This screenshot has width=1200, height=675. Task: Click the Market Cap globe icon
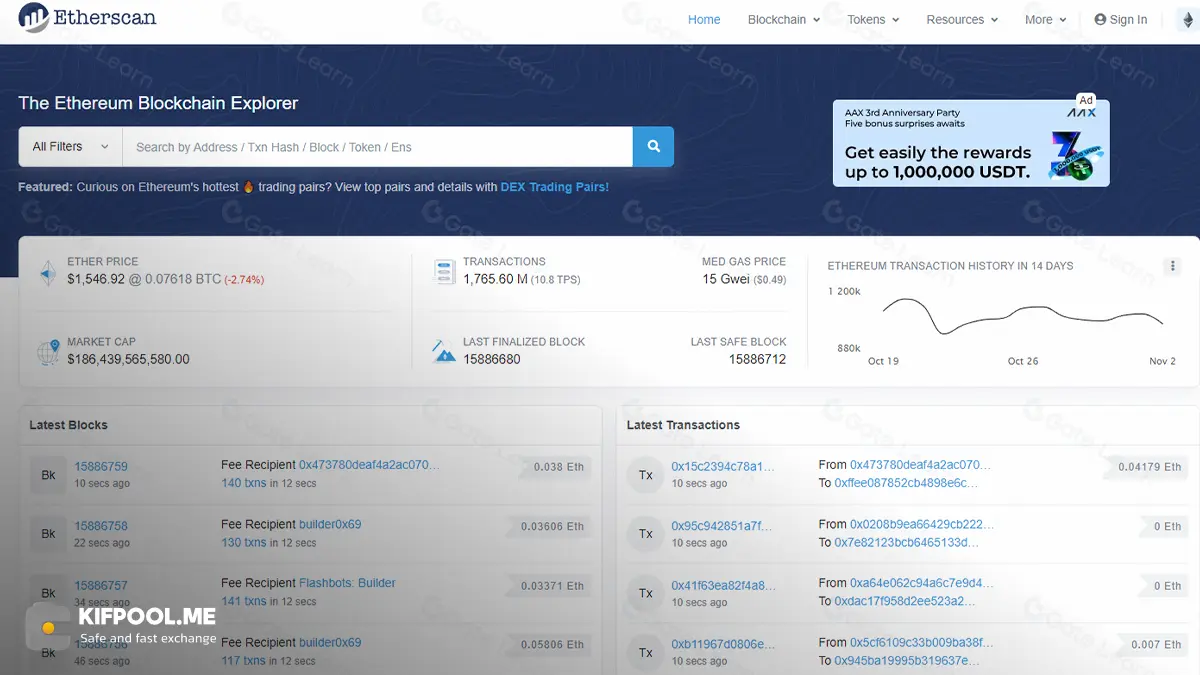coord(48,352)
